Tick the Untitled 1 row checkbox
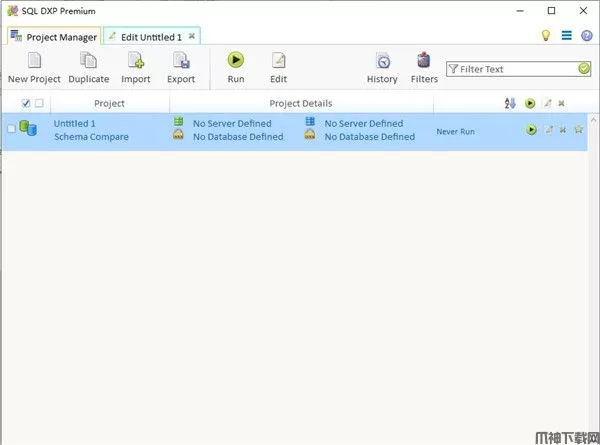The height and width of the screenshot is (445, 600). click(x=11, y=129)
